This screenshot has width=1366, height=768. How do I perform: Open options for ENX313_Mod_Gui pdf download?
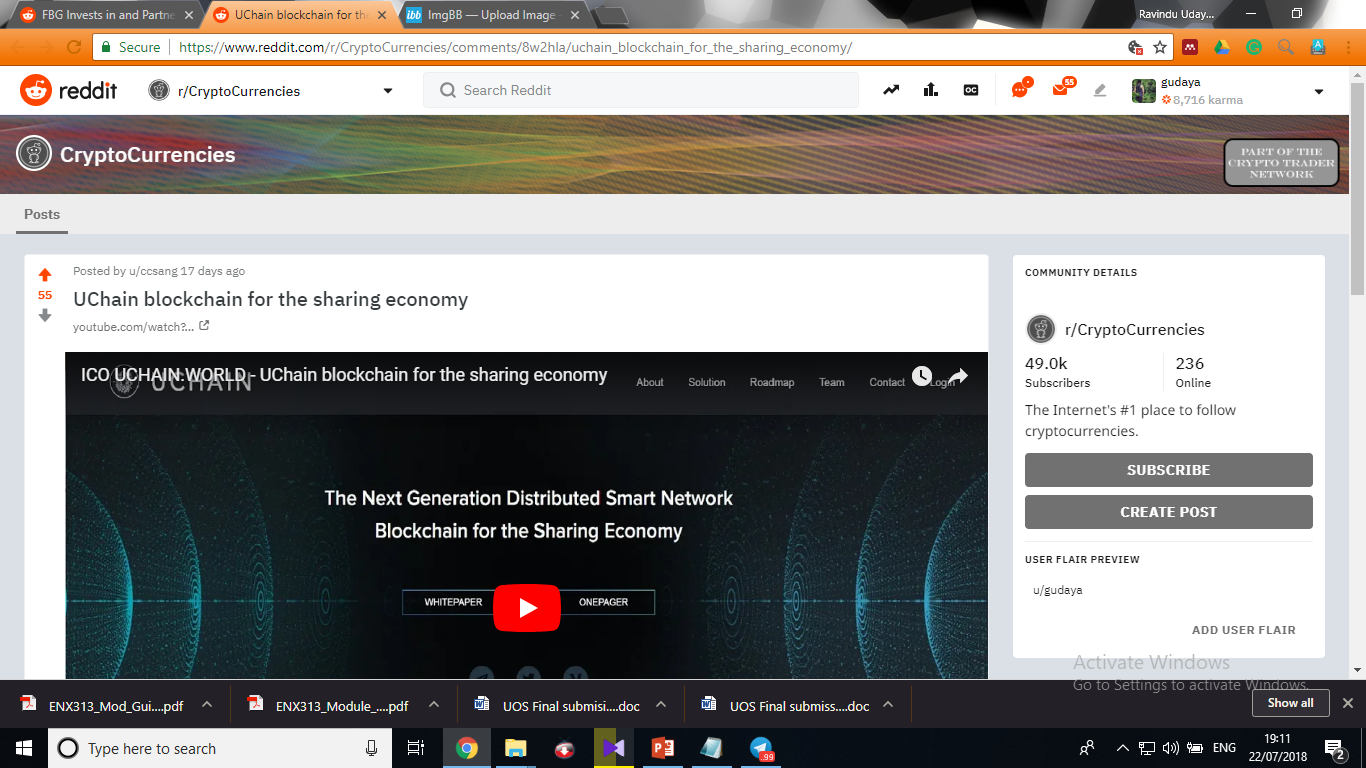207,704
